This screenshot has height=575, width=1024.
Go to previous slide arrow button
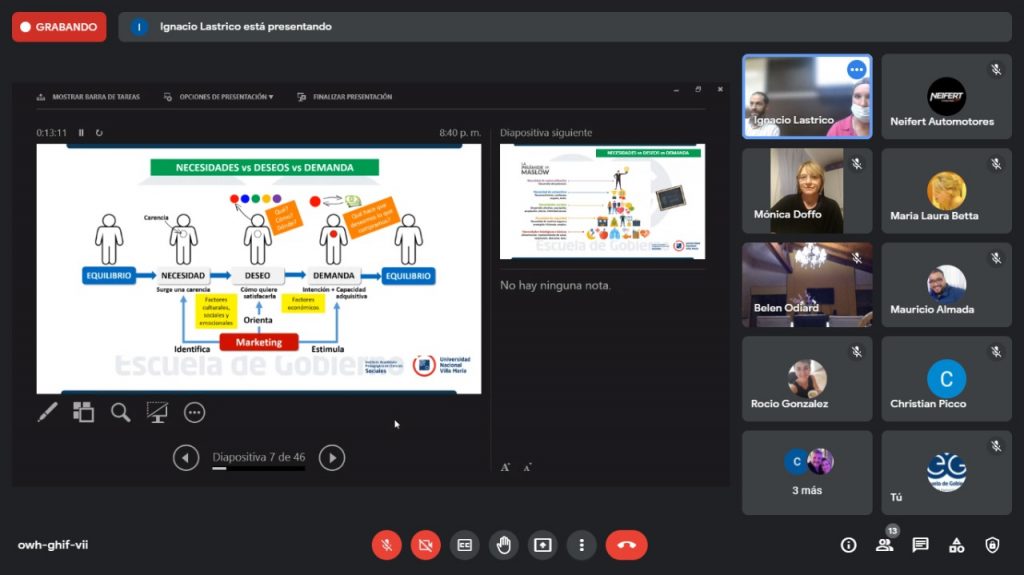[x=186, y=458]
